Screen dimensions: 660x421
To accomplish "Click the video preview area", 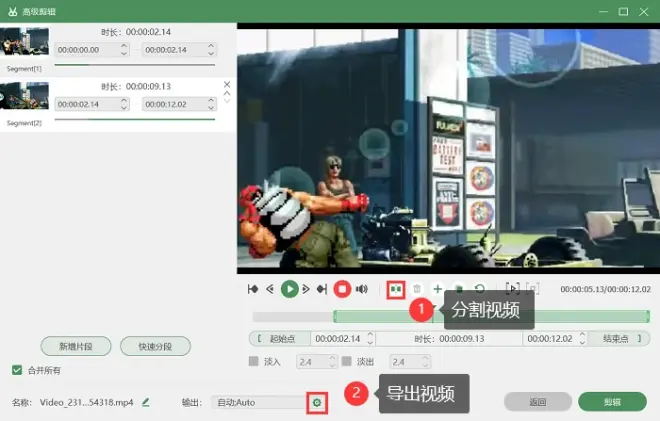I will pyautogui.click(x=448, y=148).
